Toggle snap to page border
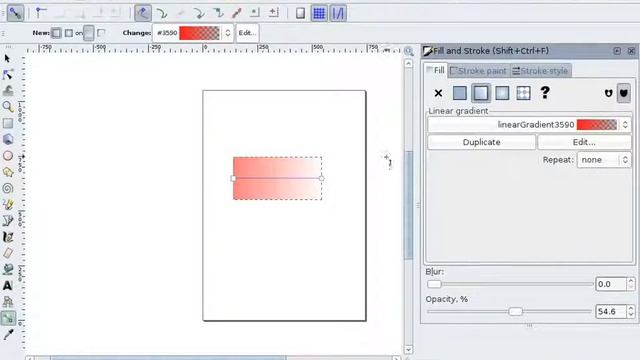640x360 pixels. click(x=300, y=13)
